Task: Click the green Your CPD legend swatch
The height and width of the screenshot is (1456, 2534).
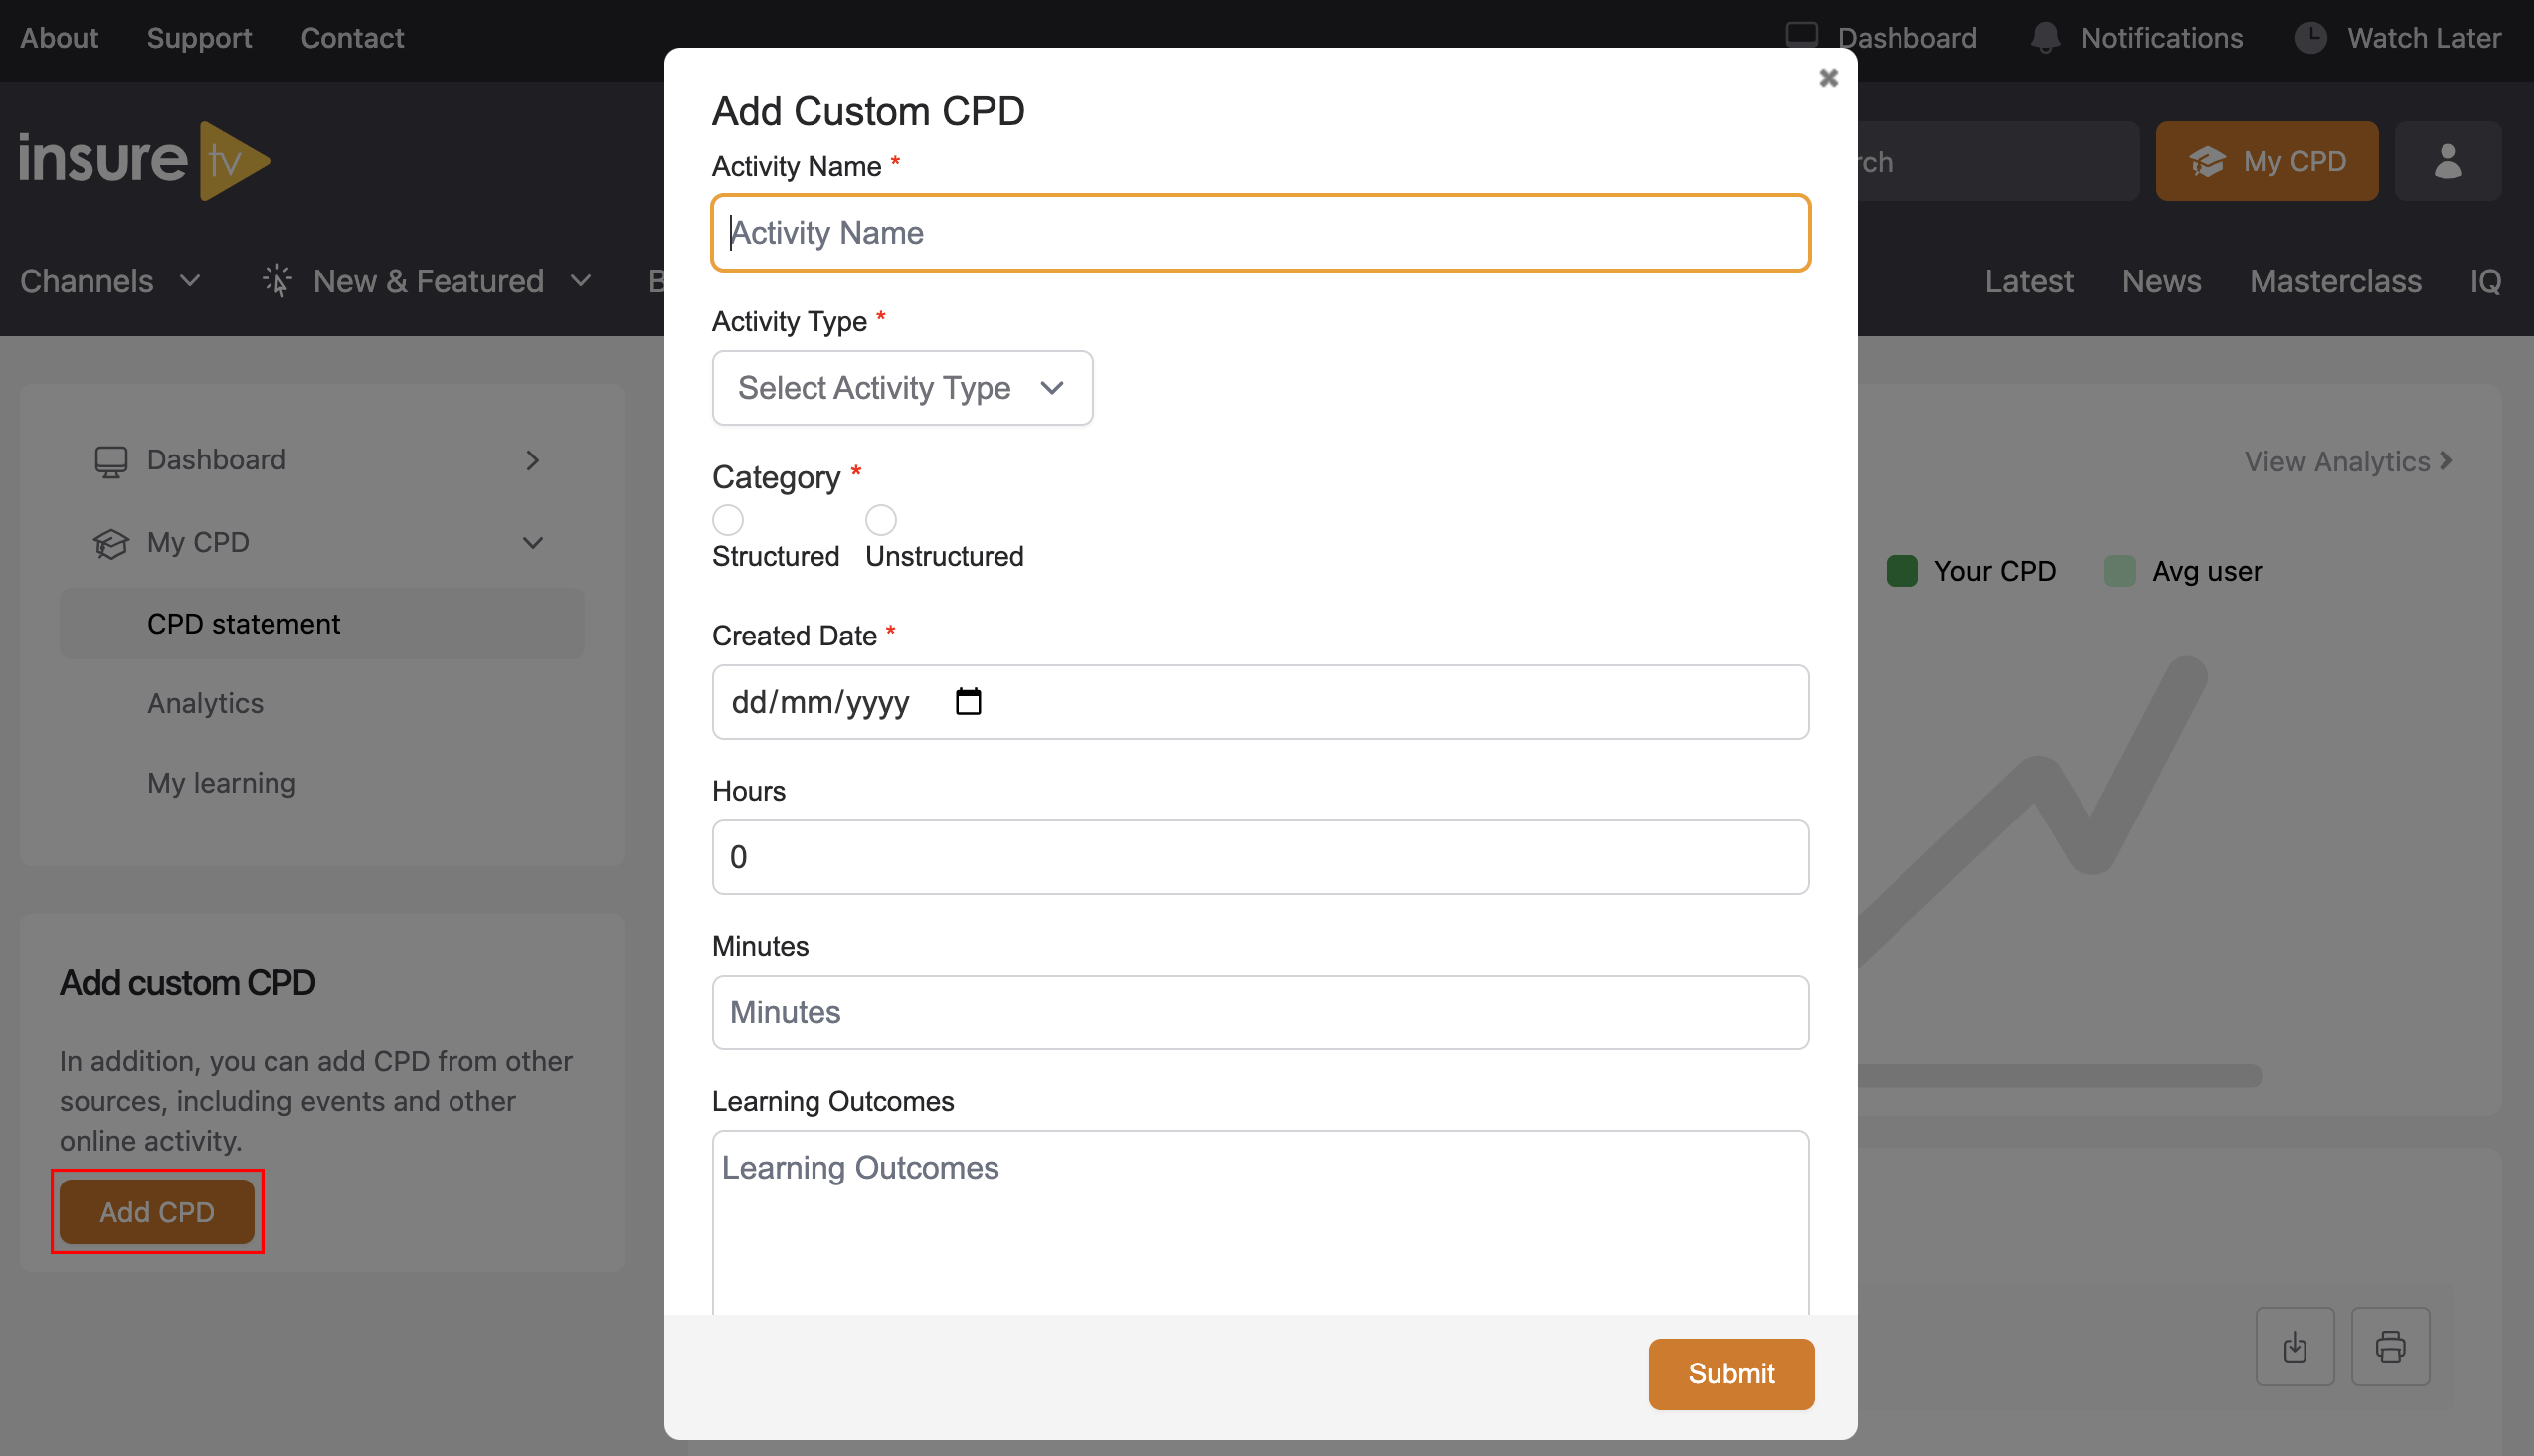Action: click(1904, 570)
